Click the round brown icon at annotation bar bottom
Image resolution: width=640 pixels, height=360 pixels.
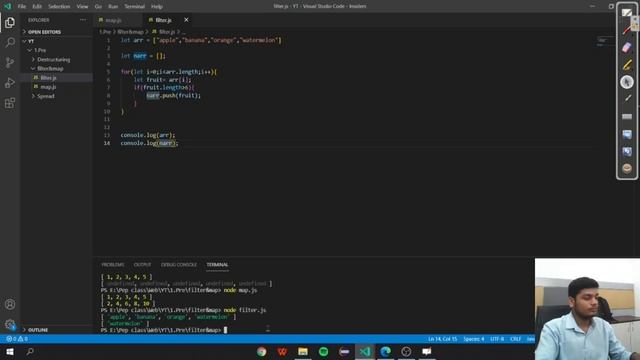627,168
